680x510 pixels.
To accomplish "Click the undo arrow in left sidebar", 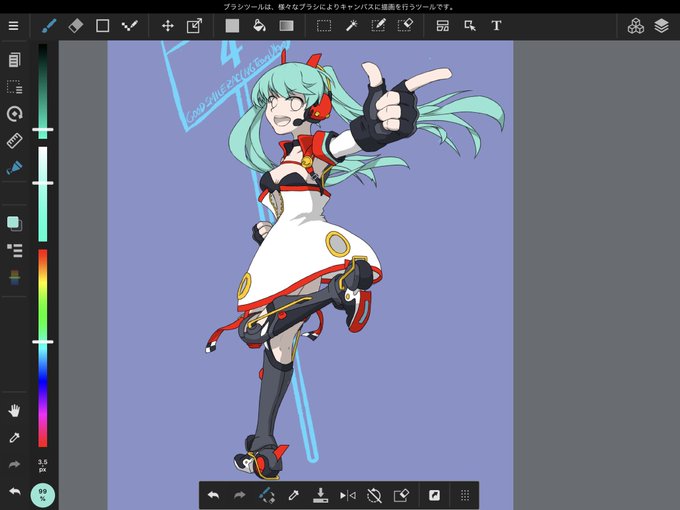I will 14,491.
